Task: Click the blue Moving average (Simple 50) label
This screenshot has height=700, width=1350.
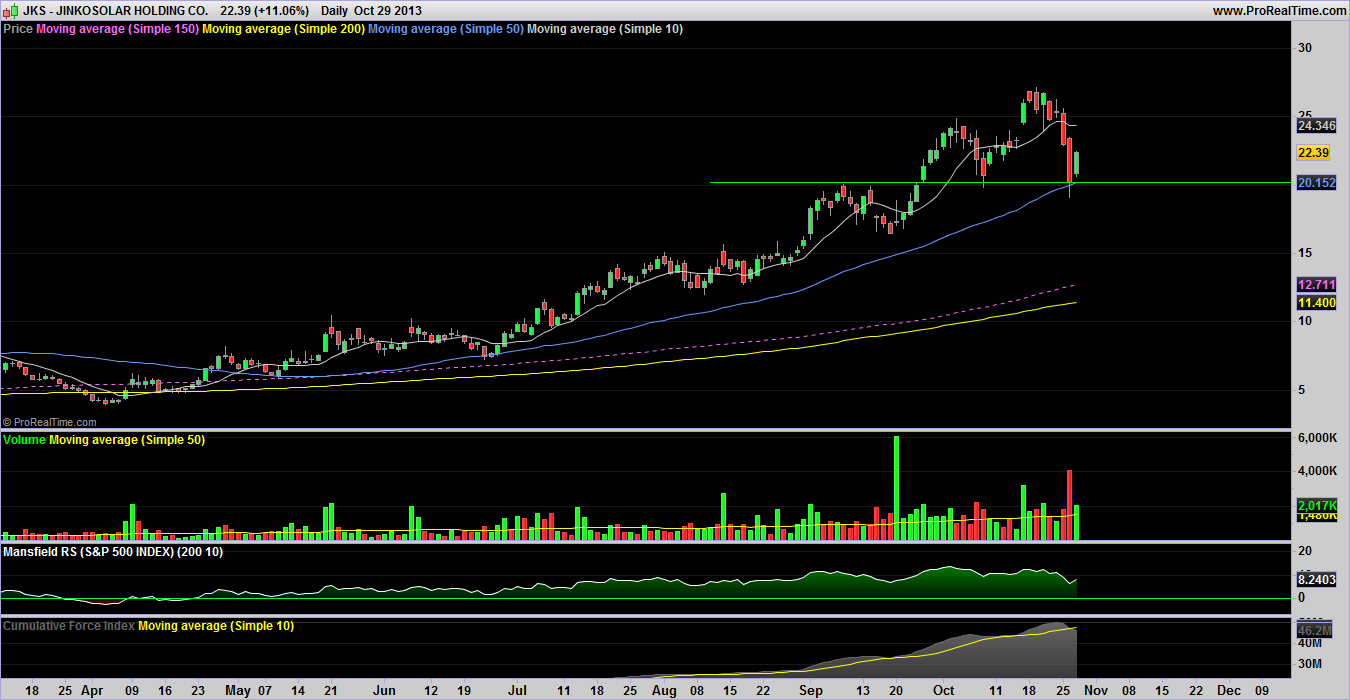Action: coord(445,29)
